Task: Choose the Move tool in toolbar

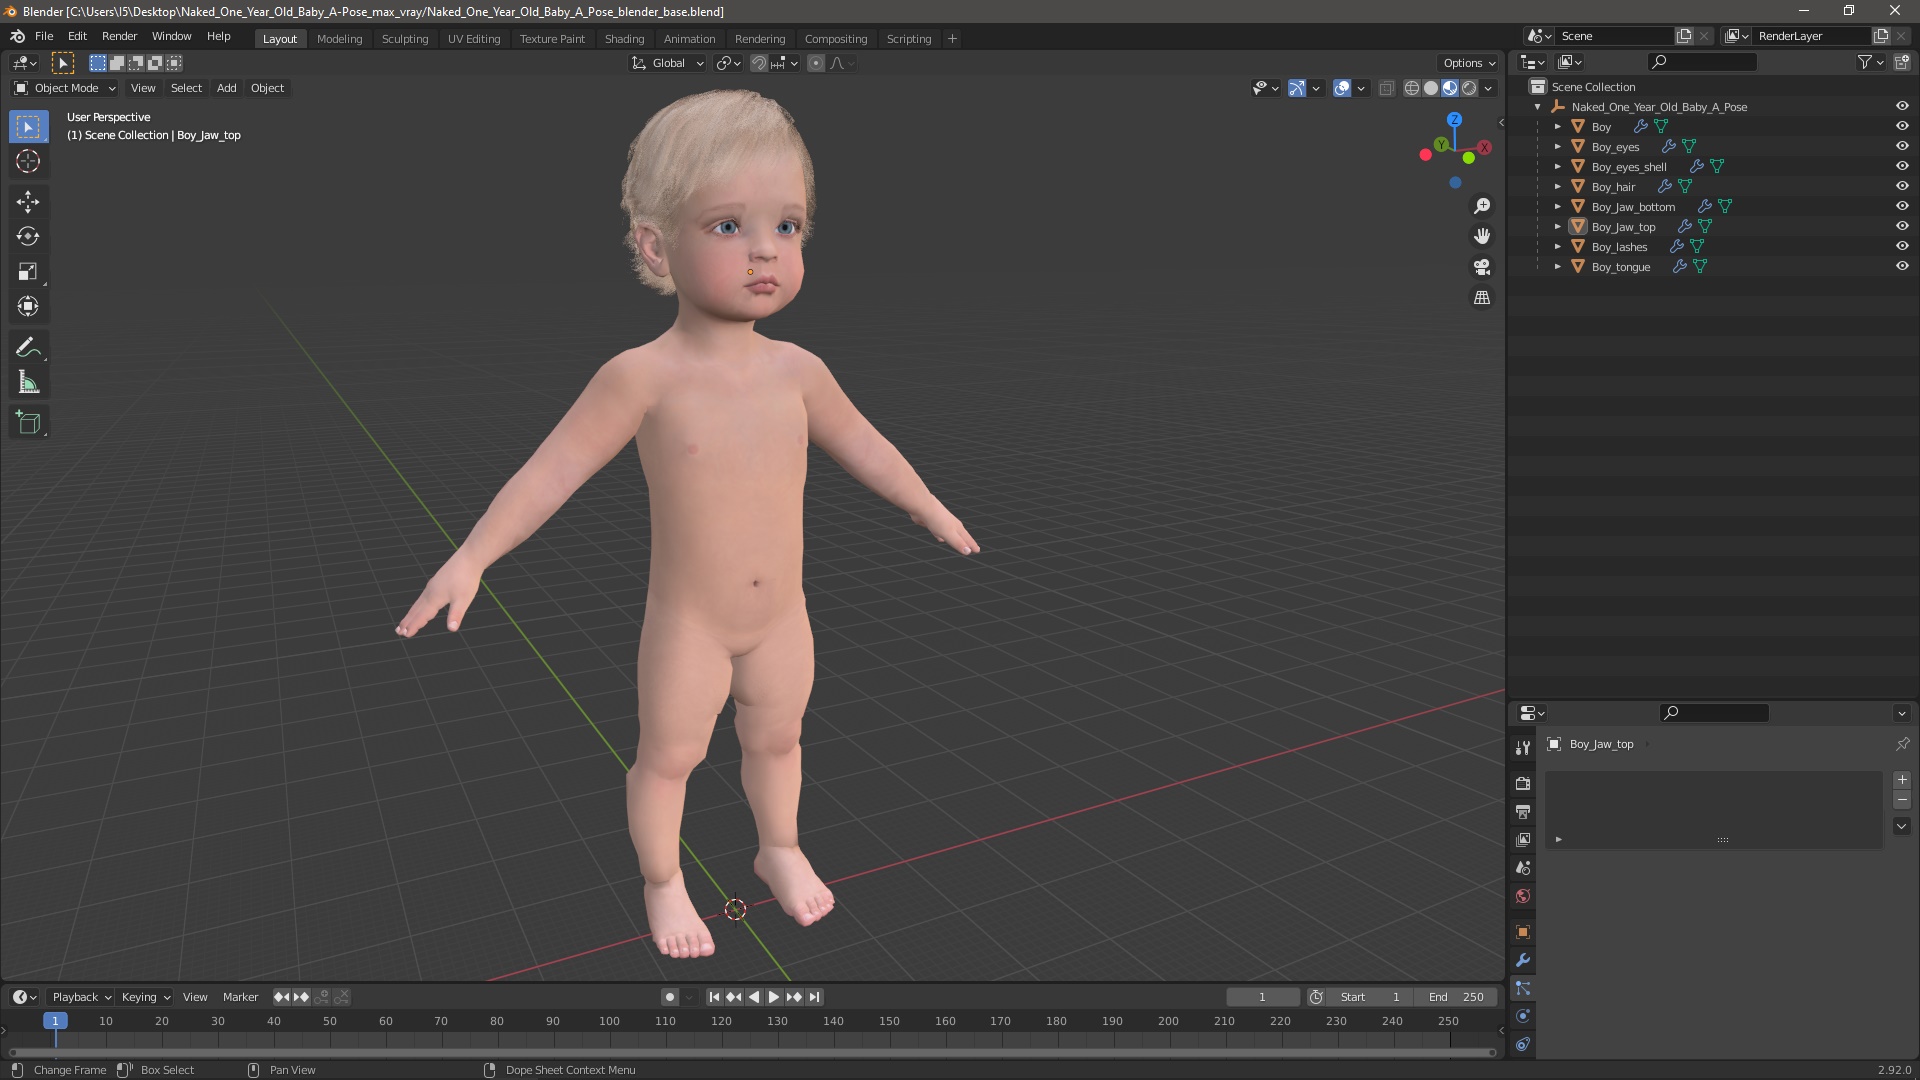Action: [x=28, y=202]
